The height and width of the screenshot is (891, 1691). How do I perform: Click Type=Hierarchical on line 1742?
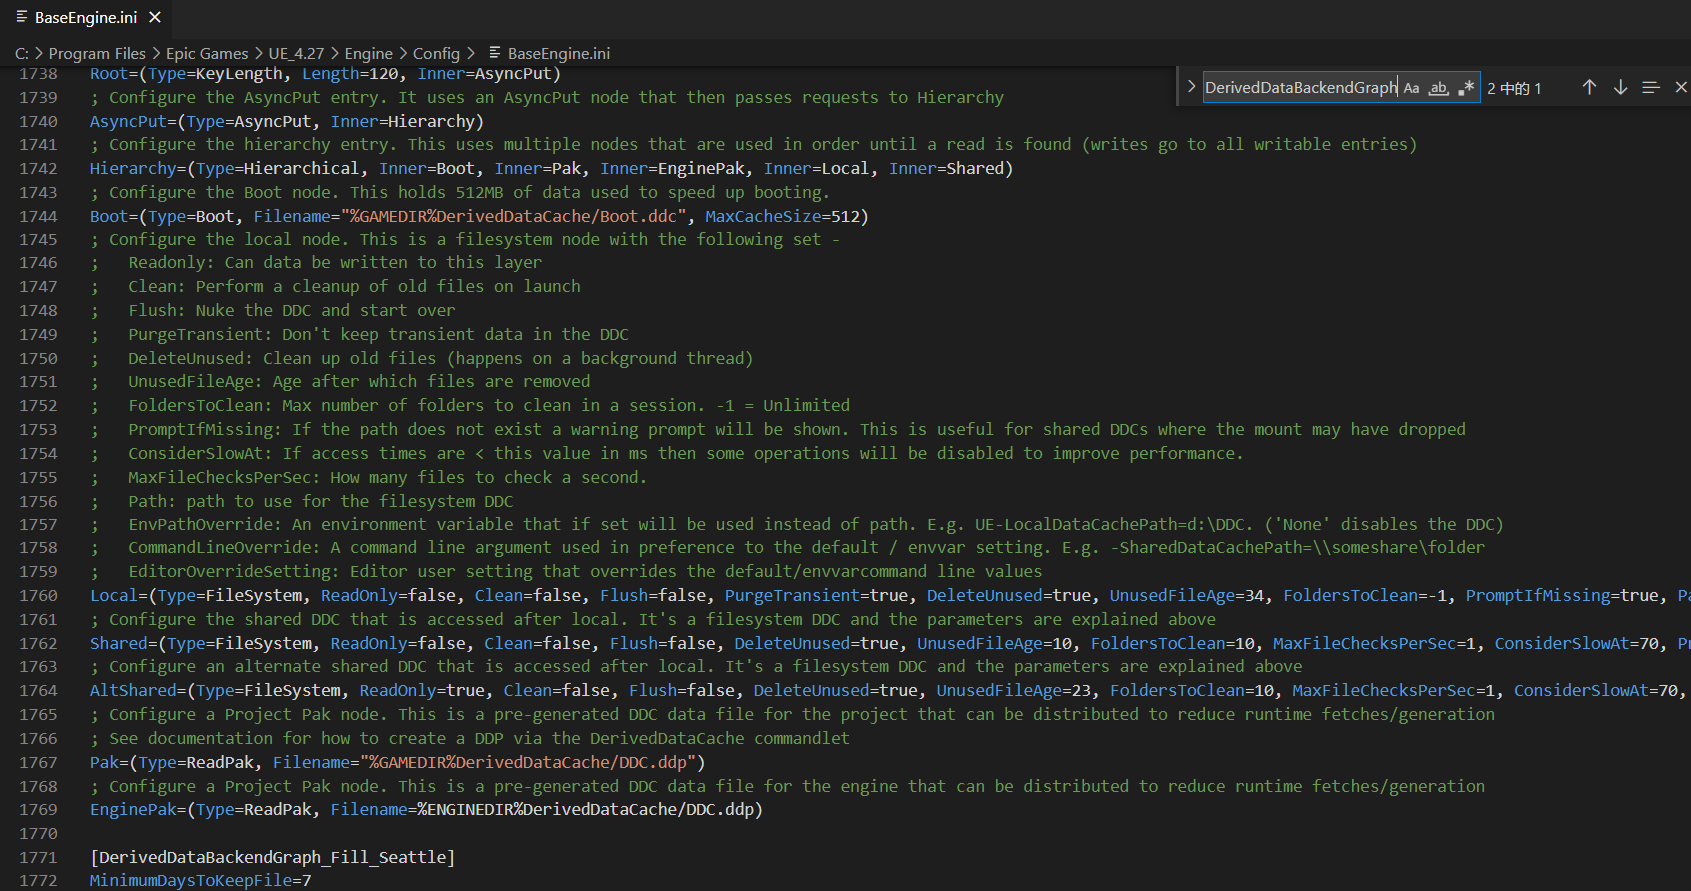(x=277, y=169)
